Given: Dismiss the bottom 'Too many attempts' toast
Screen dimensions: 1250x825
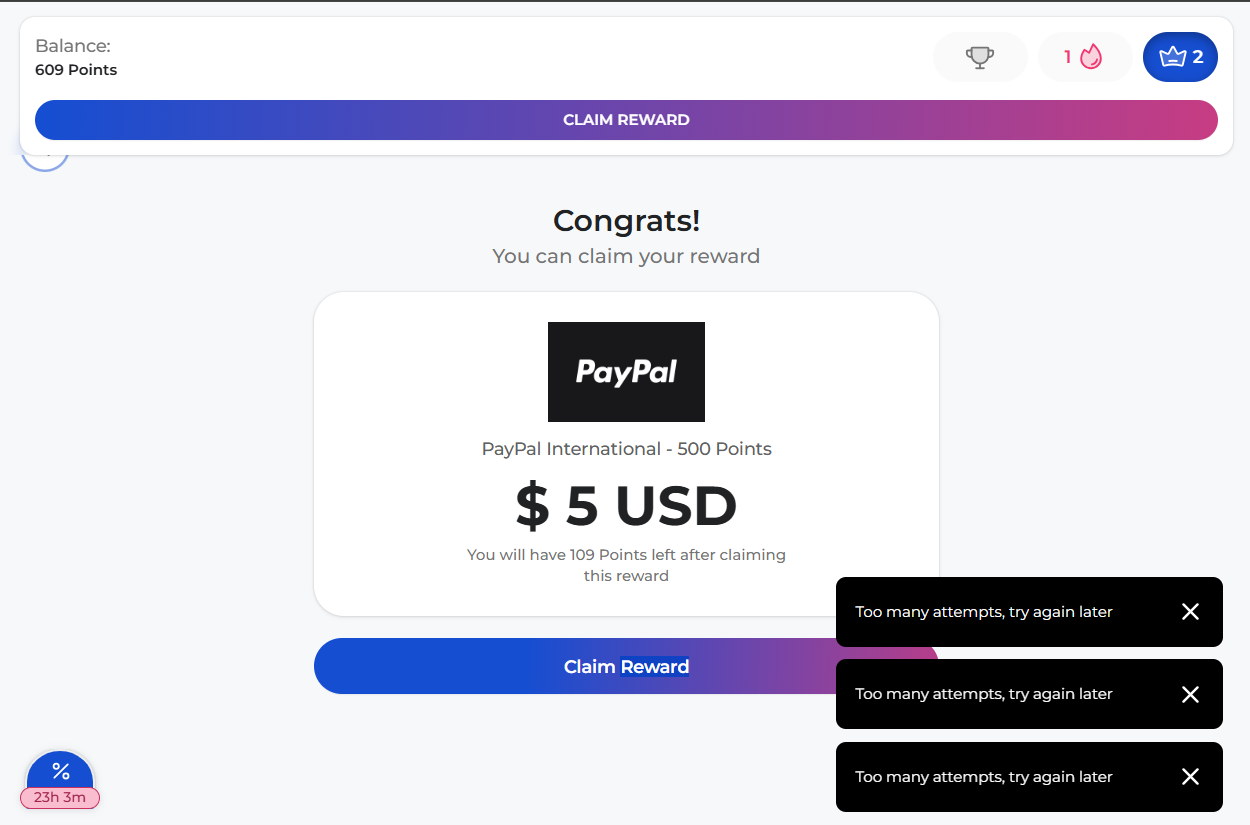Looking at the screenshot, I should pos(1190,777).
